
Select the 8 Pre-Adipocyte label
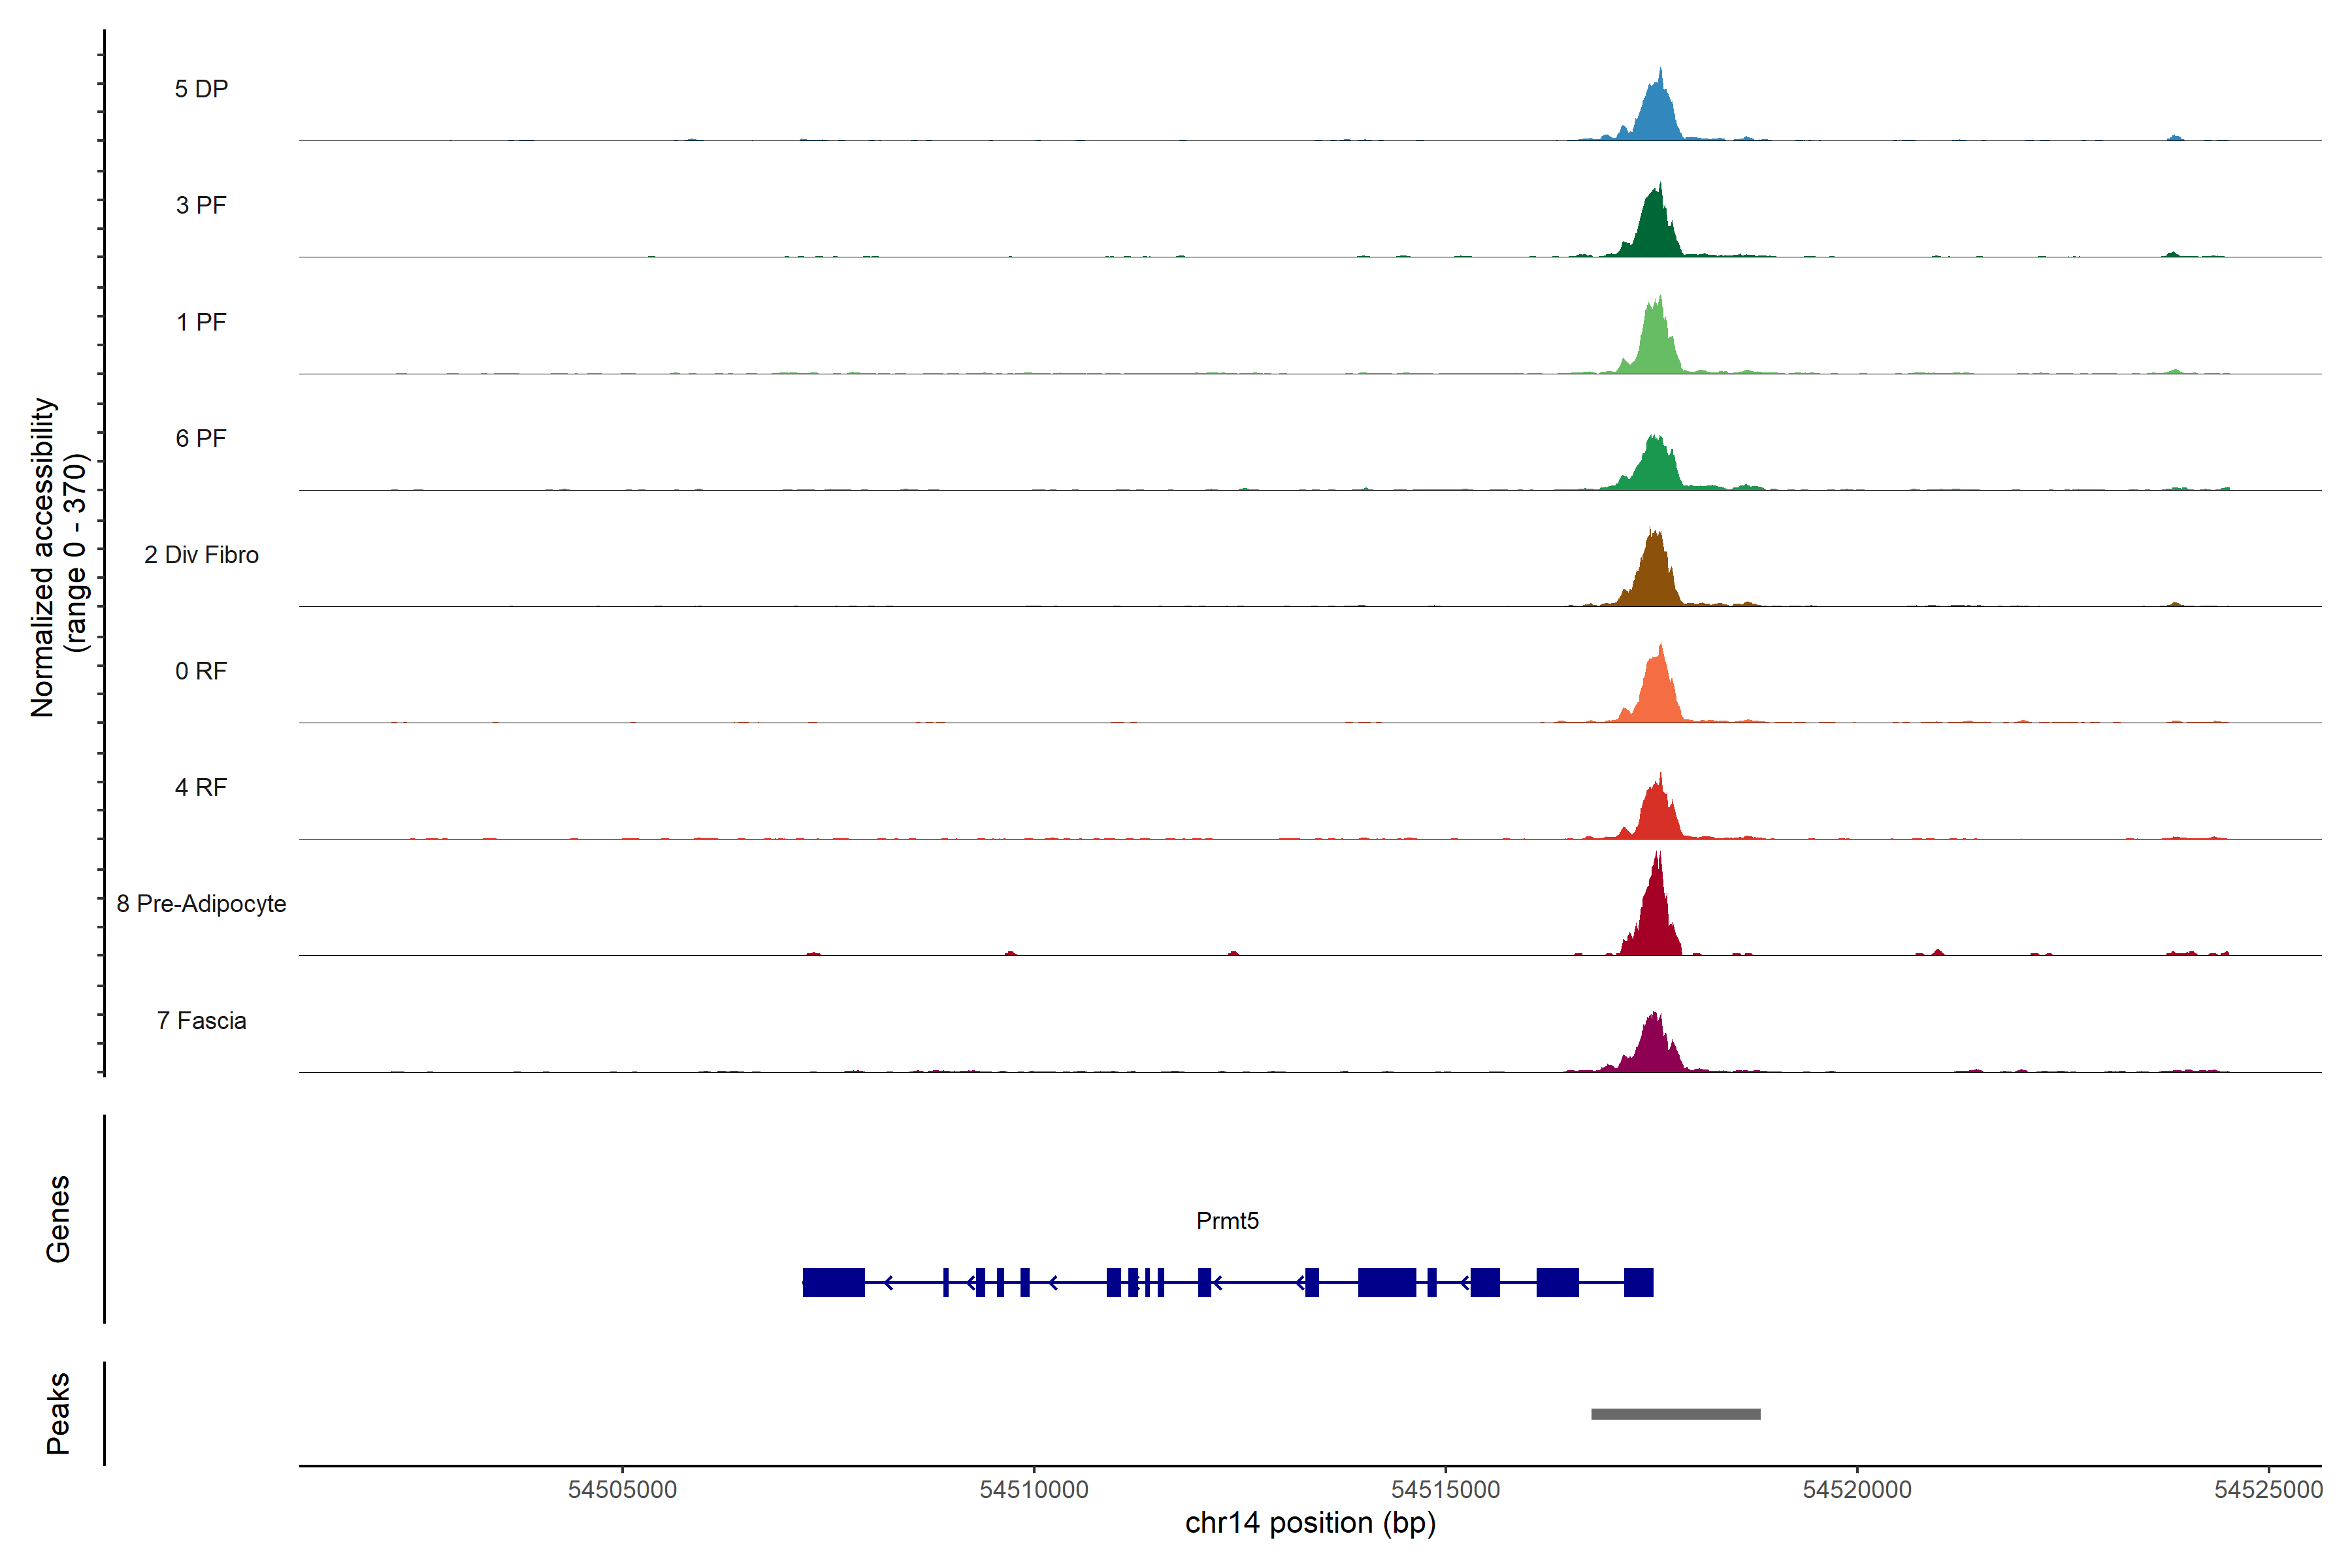pyautogui.click(x=201, y=904)
